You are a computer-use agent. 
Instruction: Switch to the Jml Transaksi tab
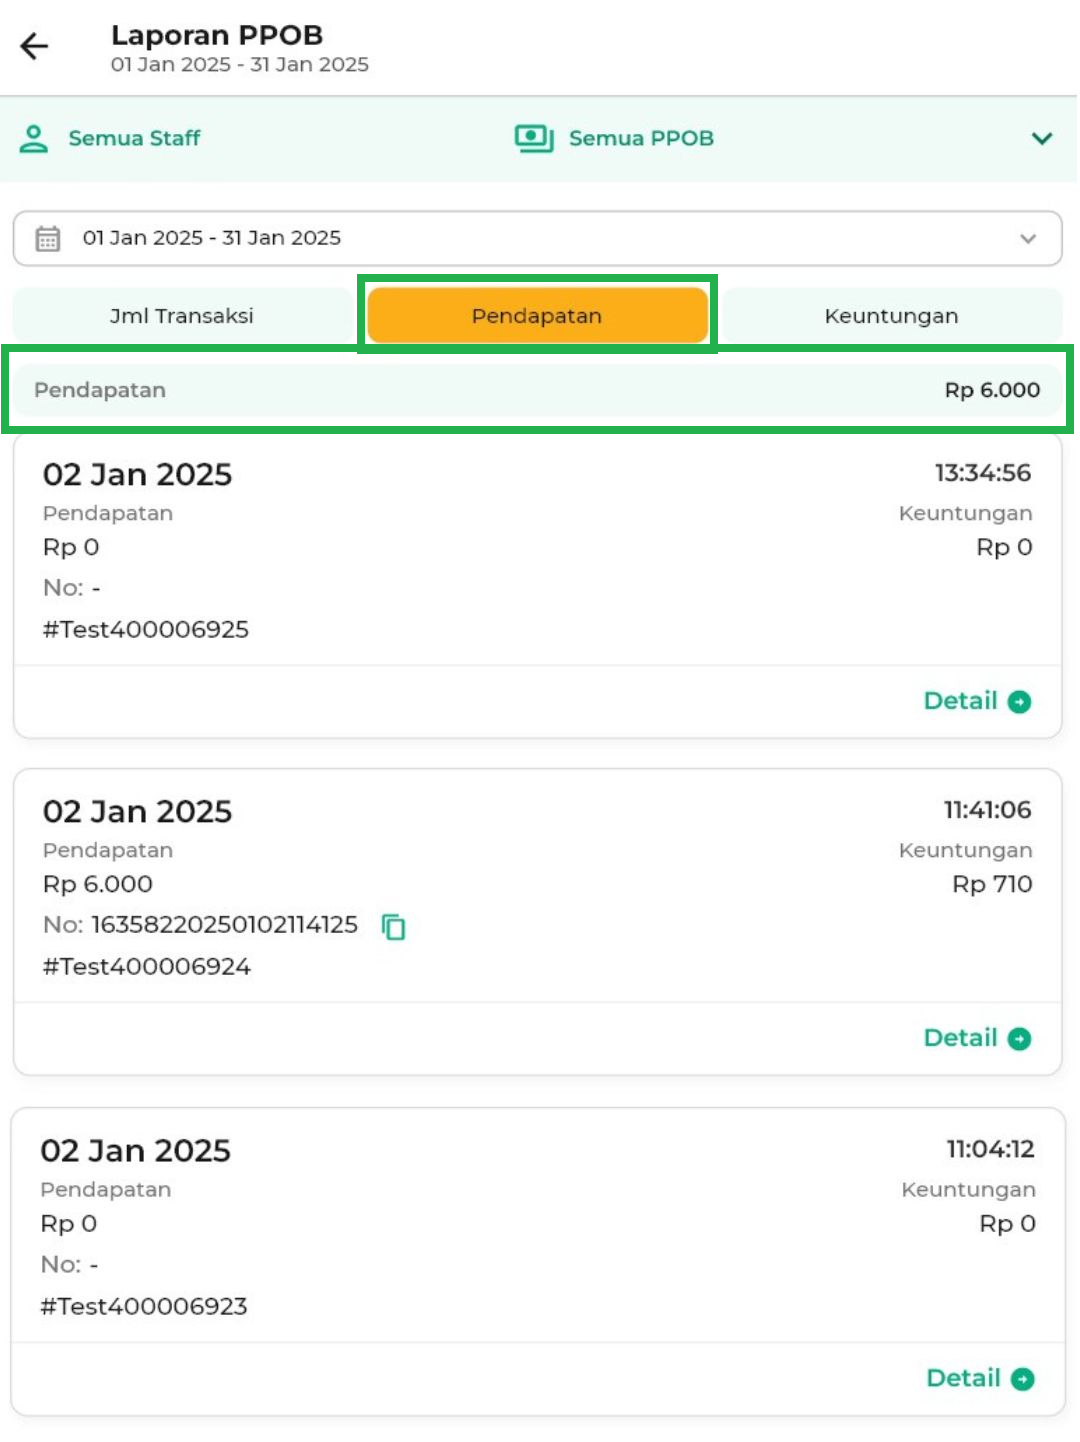(182, 316)
